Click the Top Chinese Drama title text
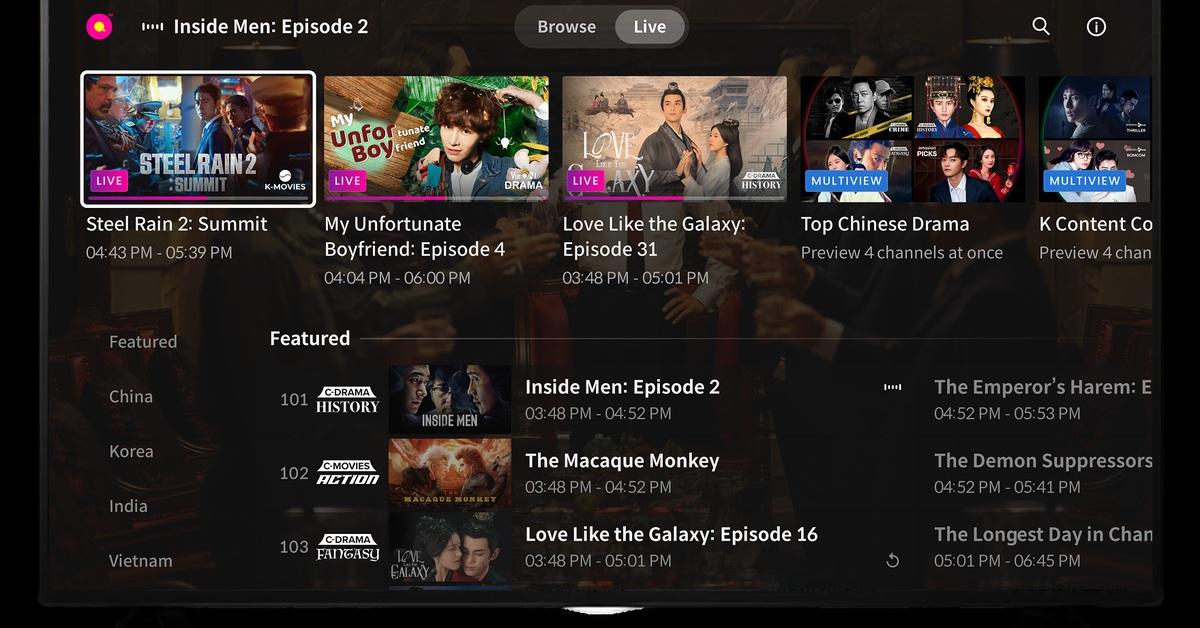1200x628 pixels. click(885, 224)
